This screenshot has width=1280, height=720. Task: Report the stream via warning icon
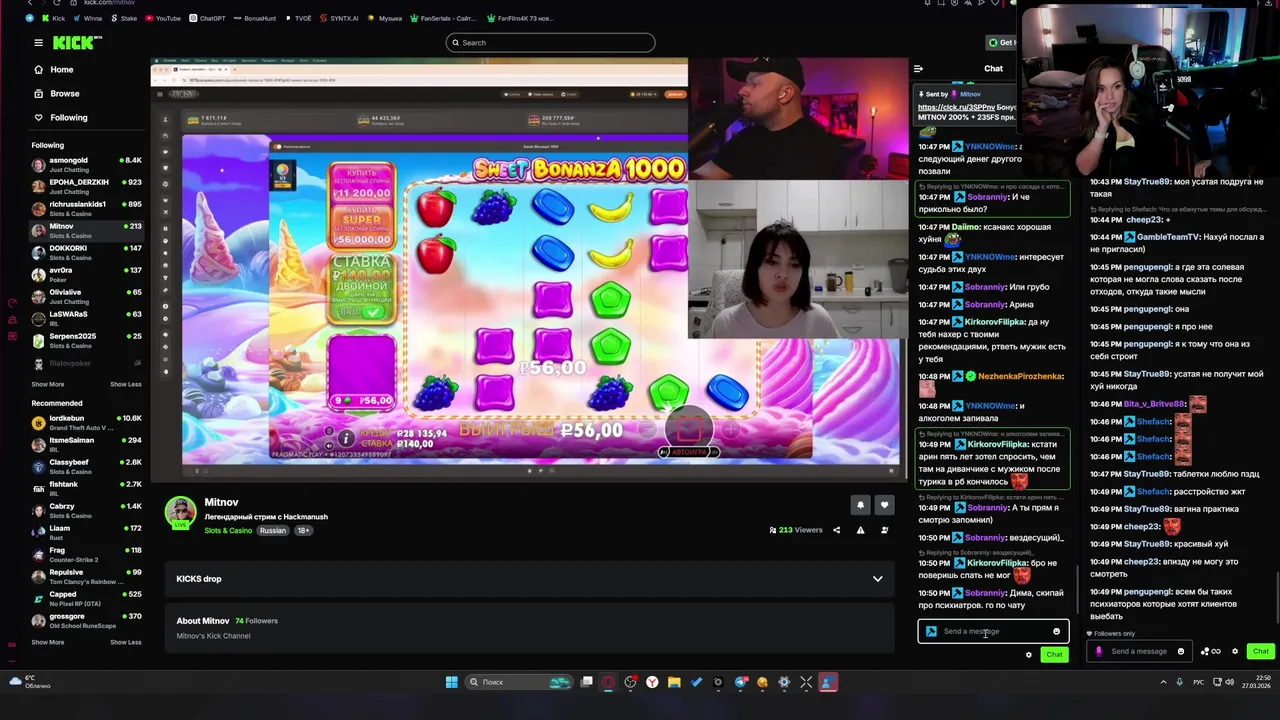tap(860, 530)
